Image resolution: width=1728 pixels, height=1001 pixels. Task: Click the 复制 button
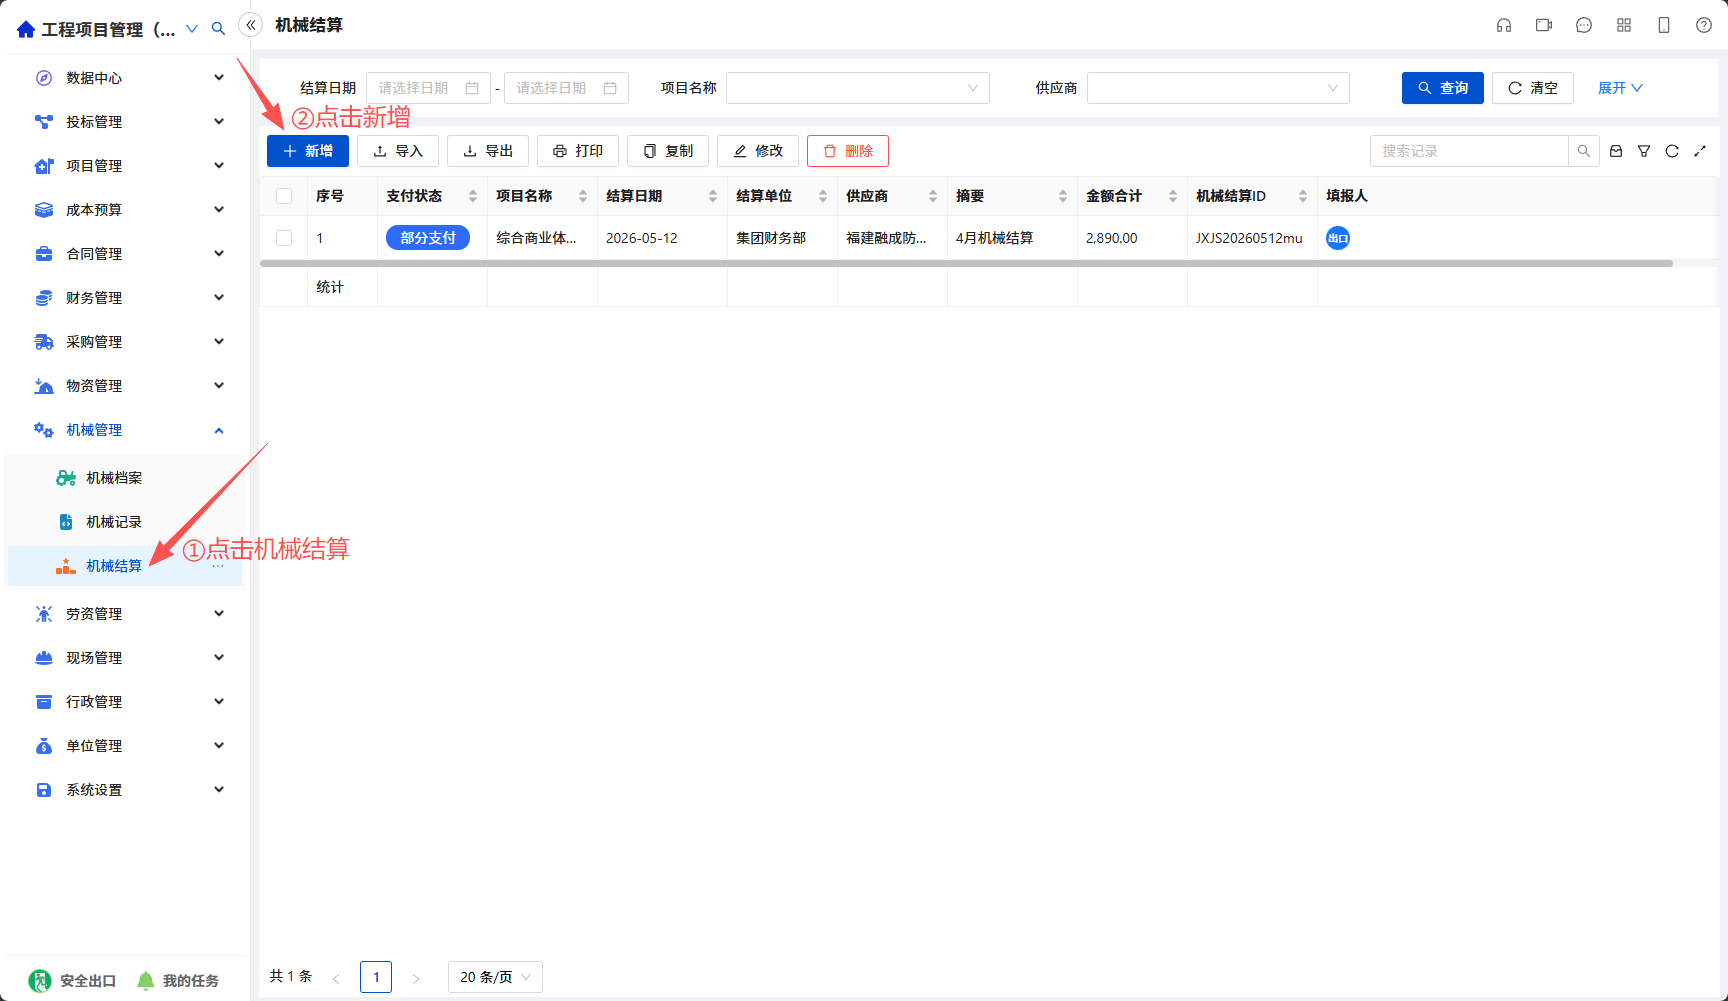point(668,151)
